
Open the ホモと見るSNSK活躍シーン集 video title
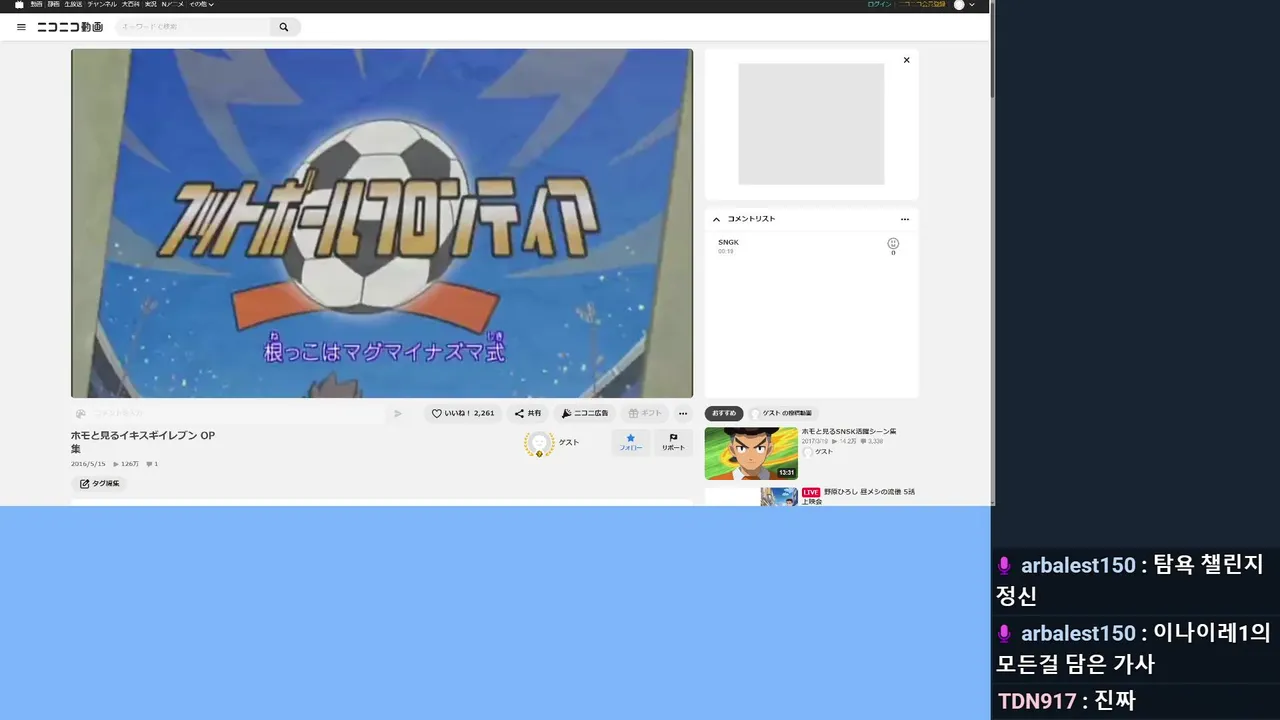tap(849, 431)
